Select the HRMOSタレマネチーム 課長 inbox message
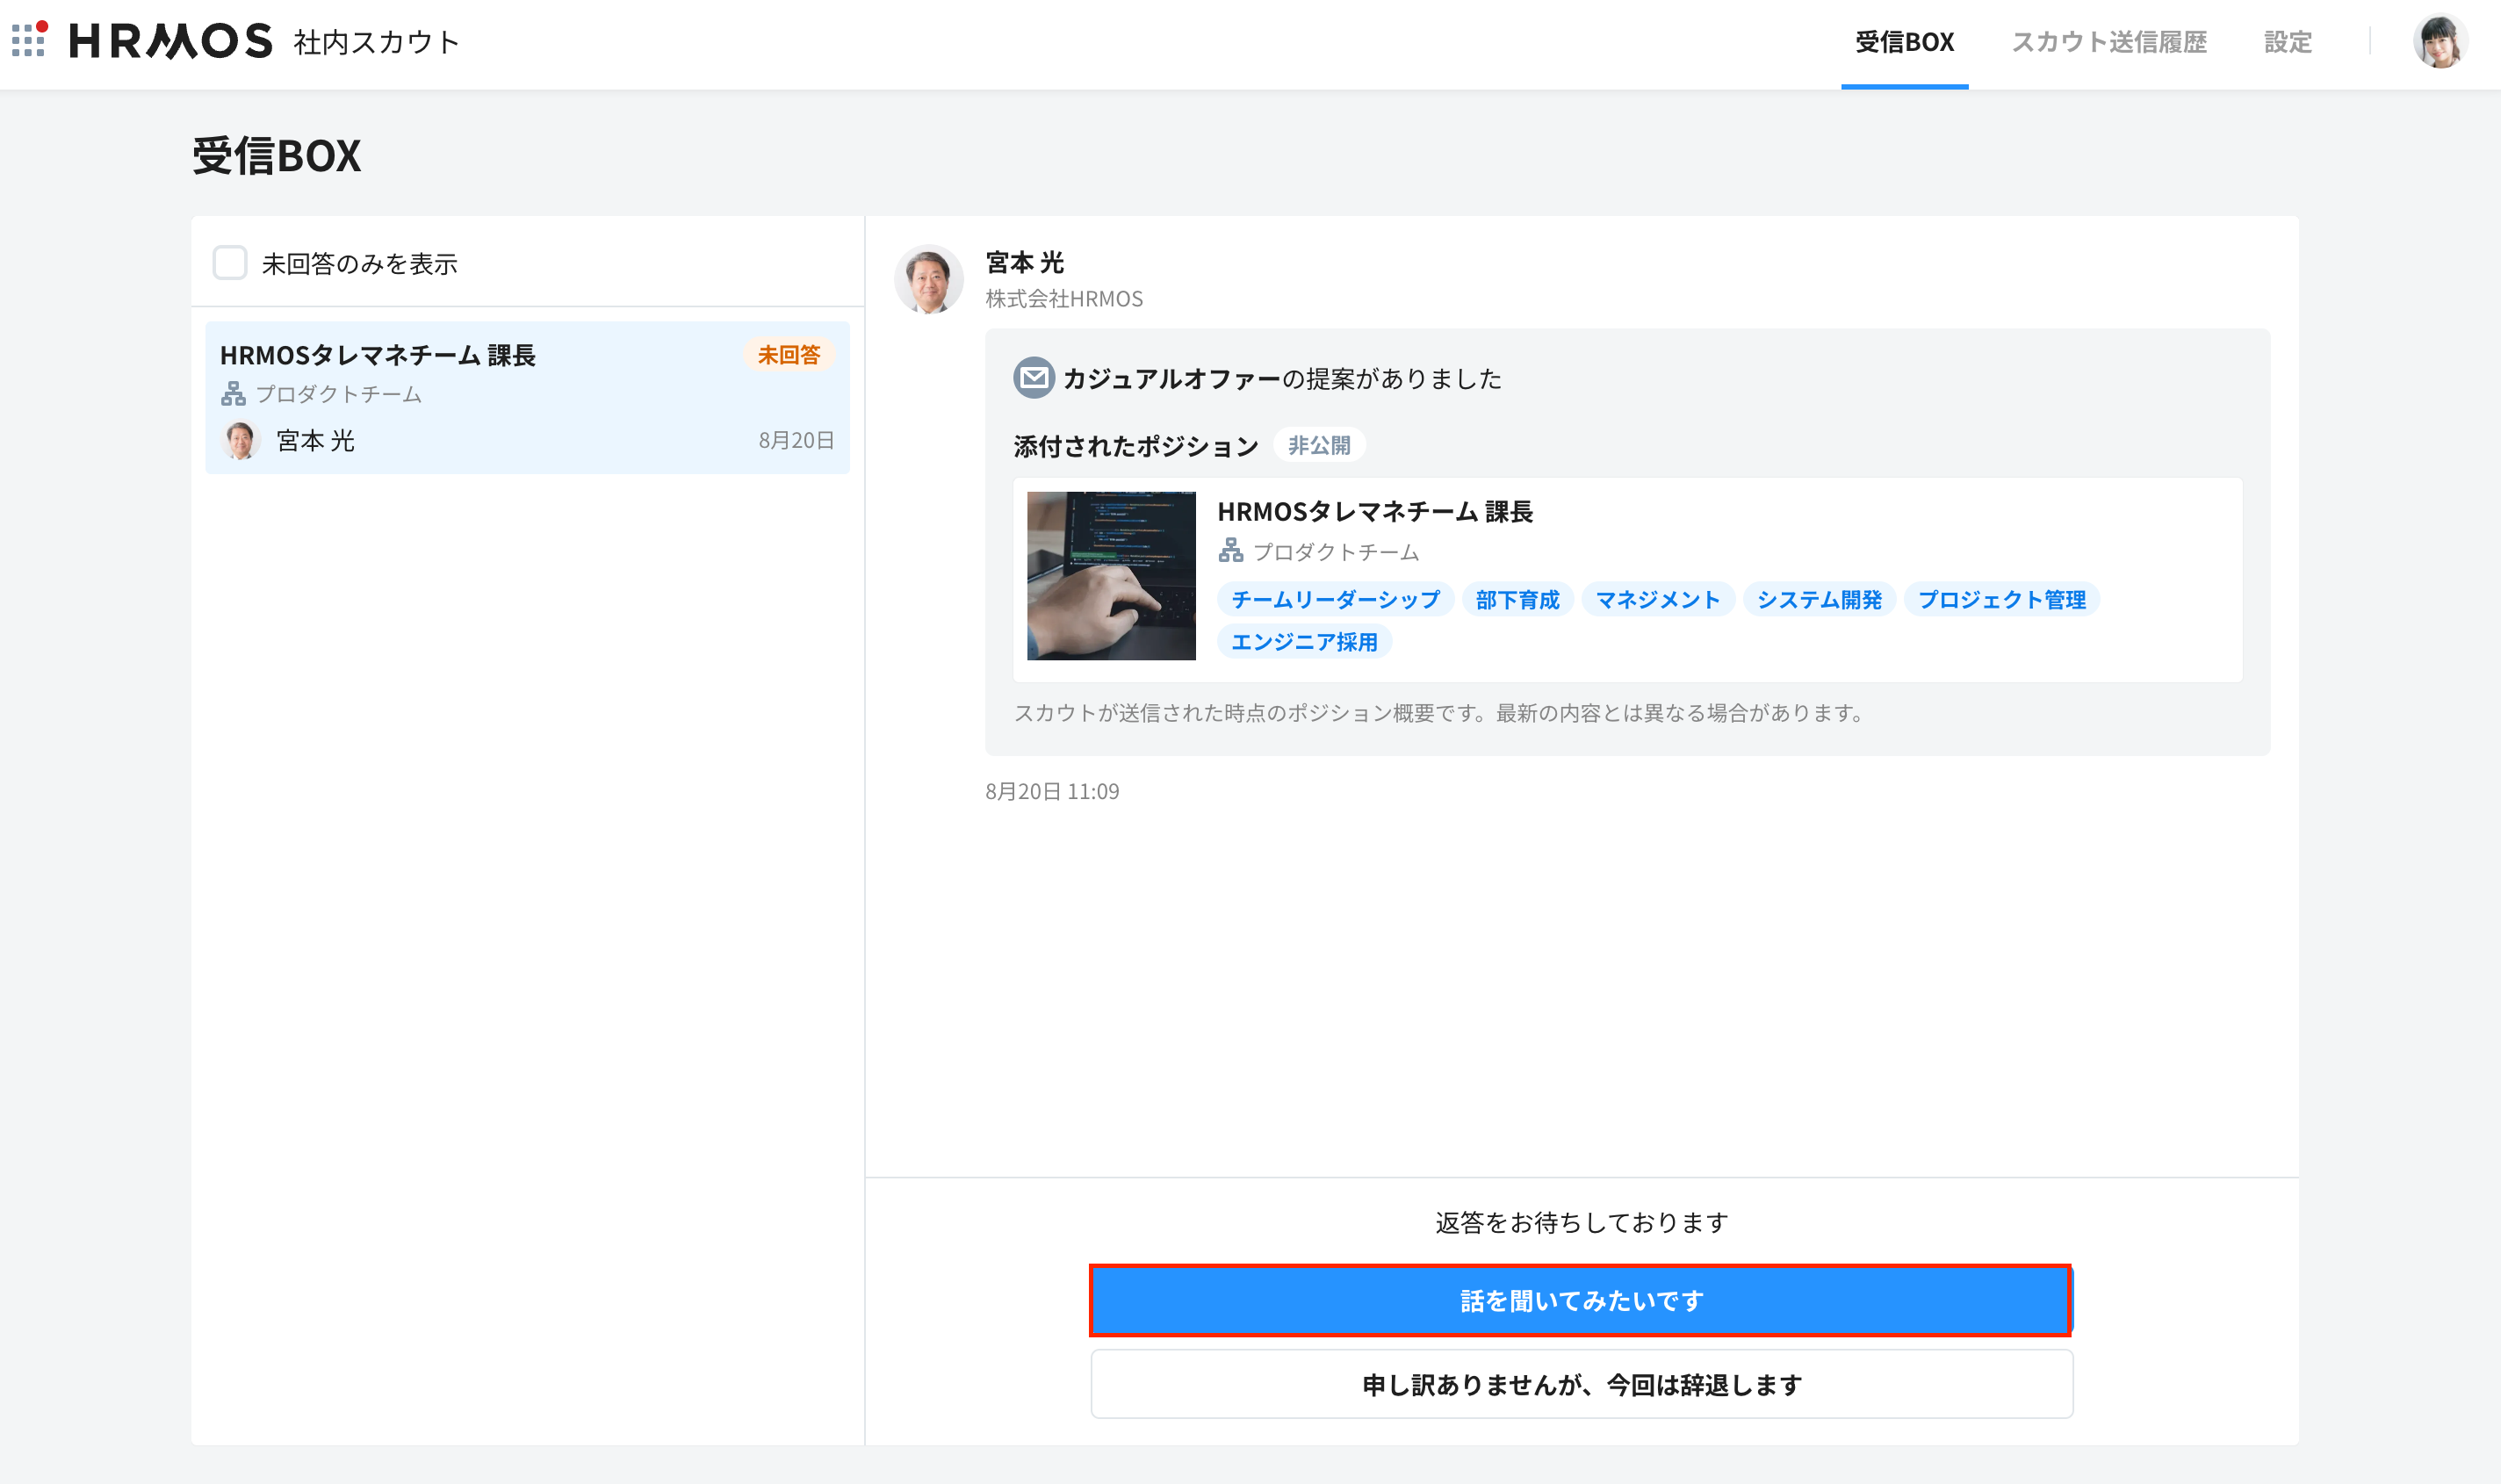 coord(527,398)
